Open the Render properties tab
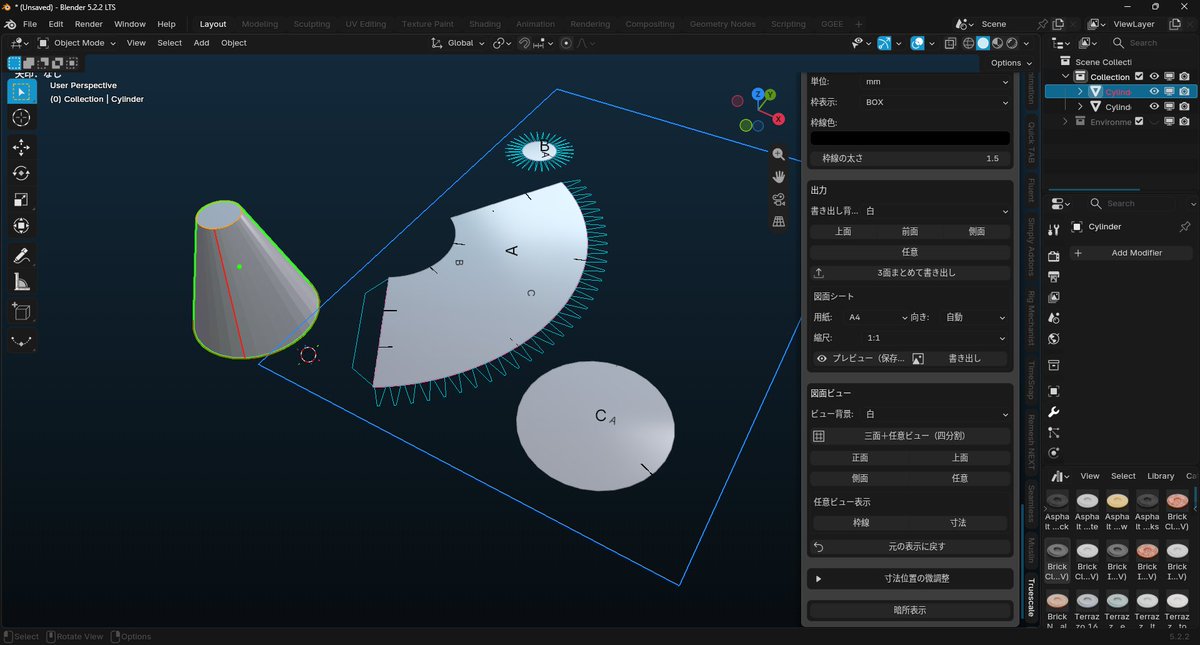Image resolution: width=1200 pixels, height=645 pixels. (x=1053, y=257)
